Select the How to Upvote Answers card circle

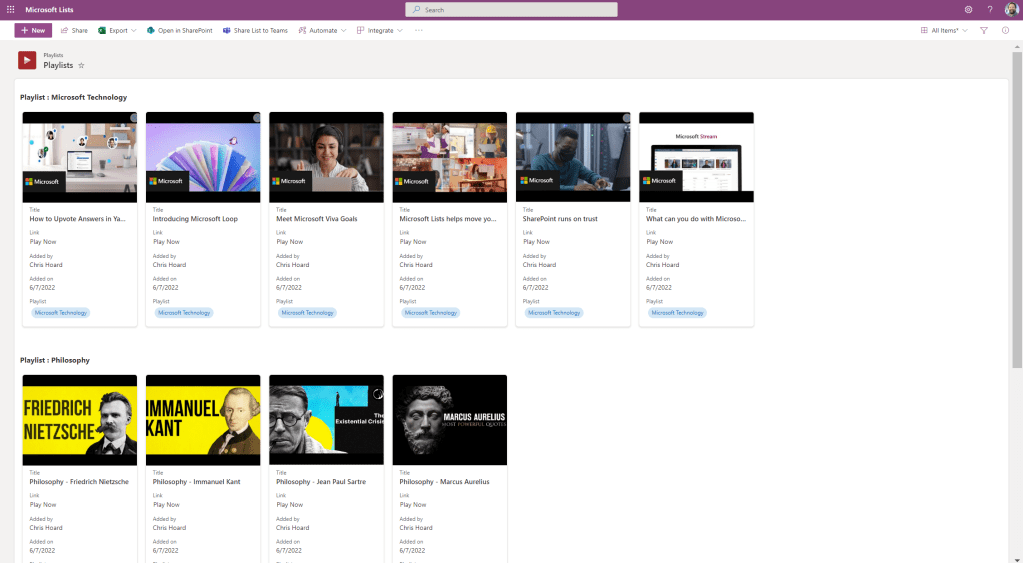(133, 117)
